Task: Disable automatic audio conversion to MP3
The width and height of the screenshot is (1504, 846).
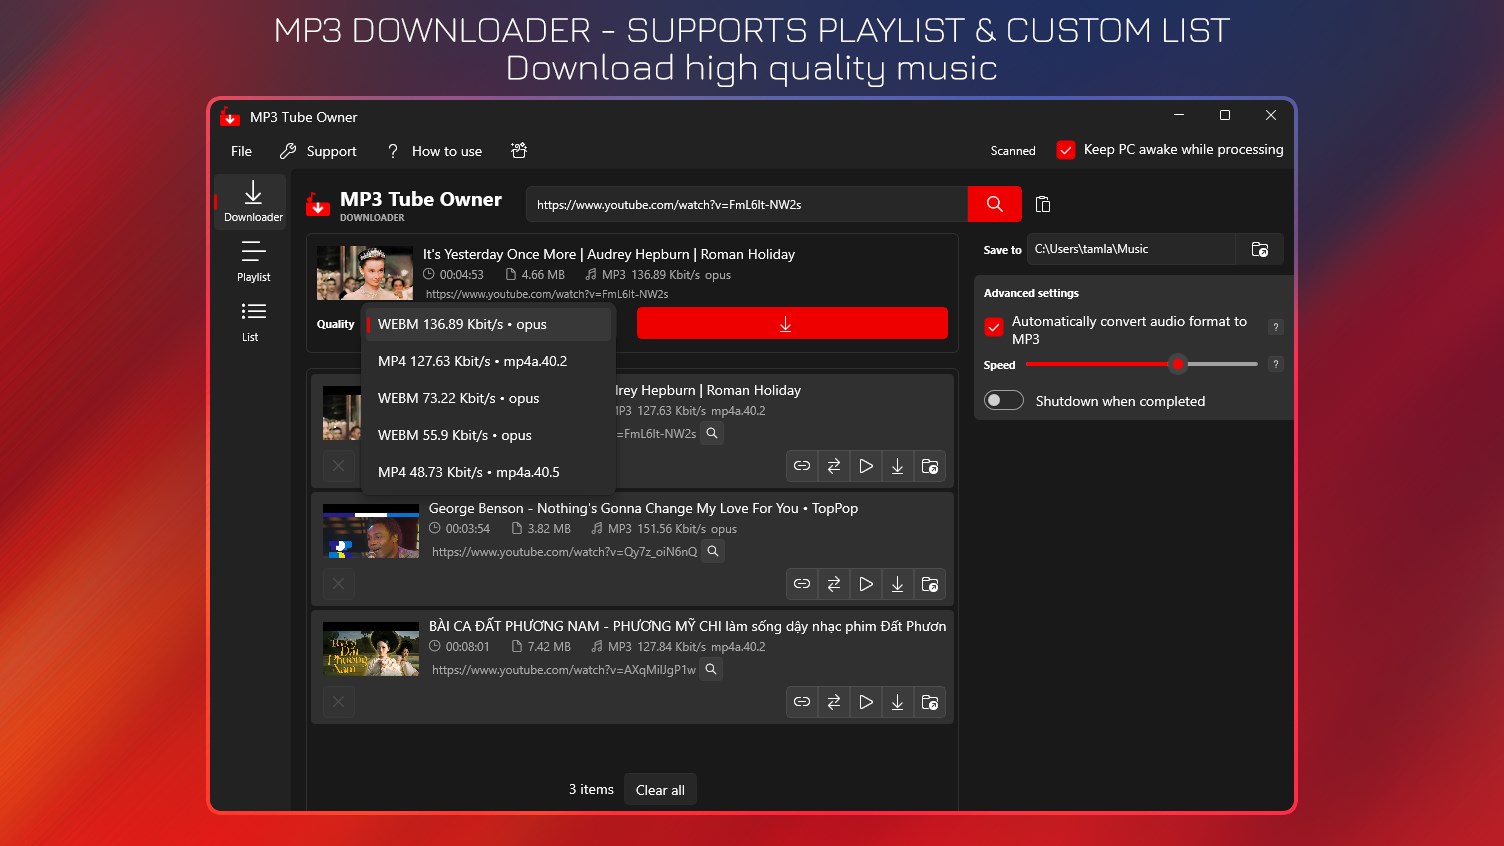Action: (x=994, y=327)
